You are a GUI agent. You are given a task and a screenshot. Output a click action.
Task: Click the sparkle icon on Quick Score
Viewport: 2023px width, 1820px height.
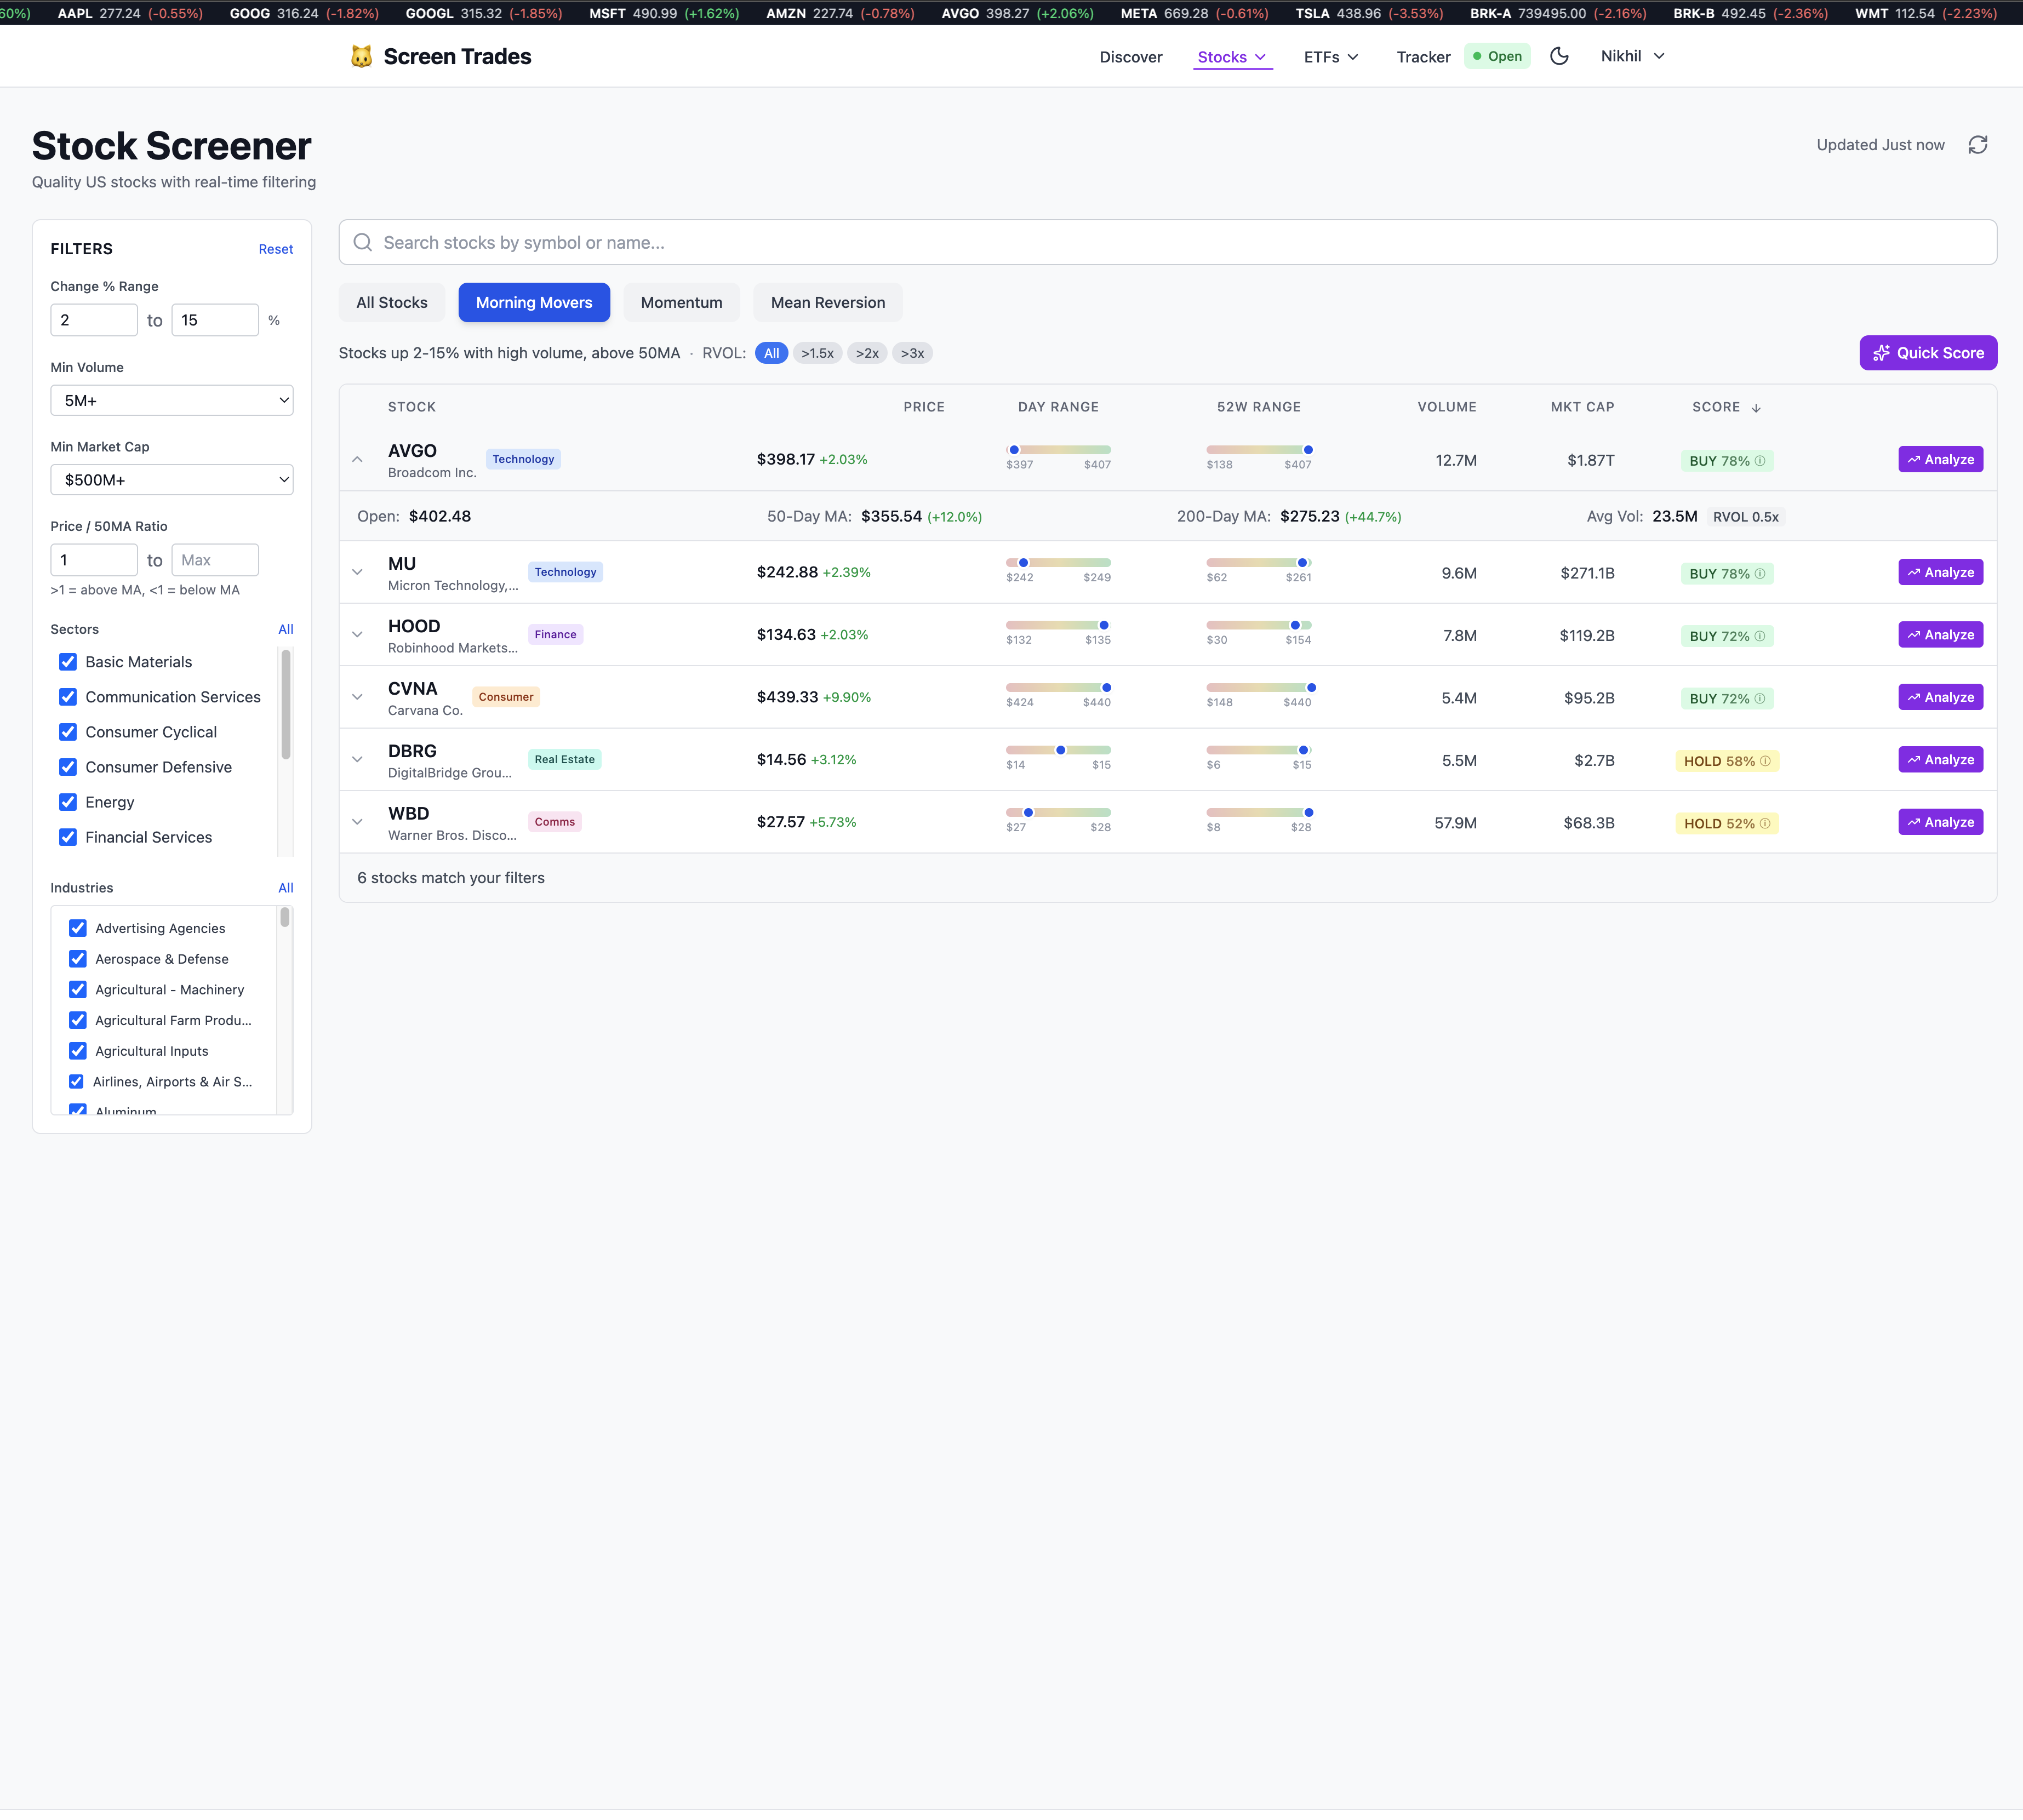[x=1881, y=353]
